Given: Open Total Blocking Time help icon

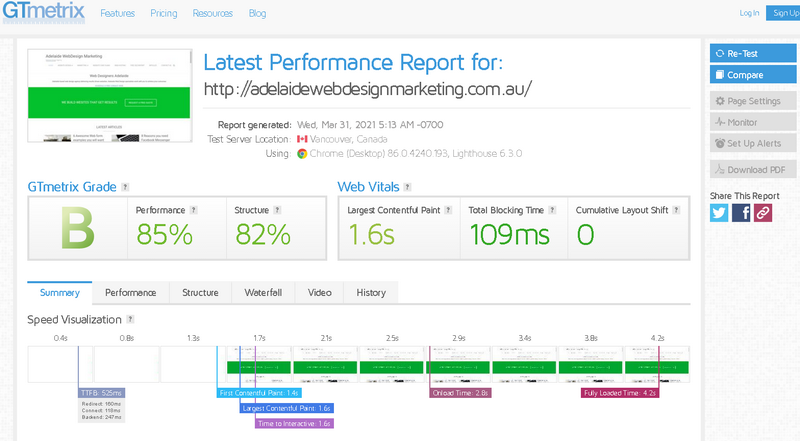Looking at the screenshot, I should point(552,210).
